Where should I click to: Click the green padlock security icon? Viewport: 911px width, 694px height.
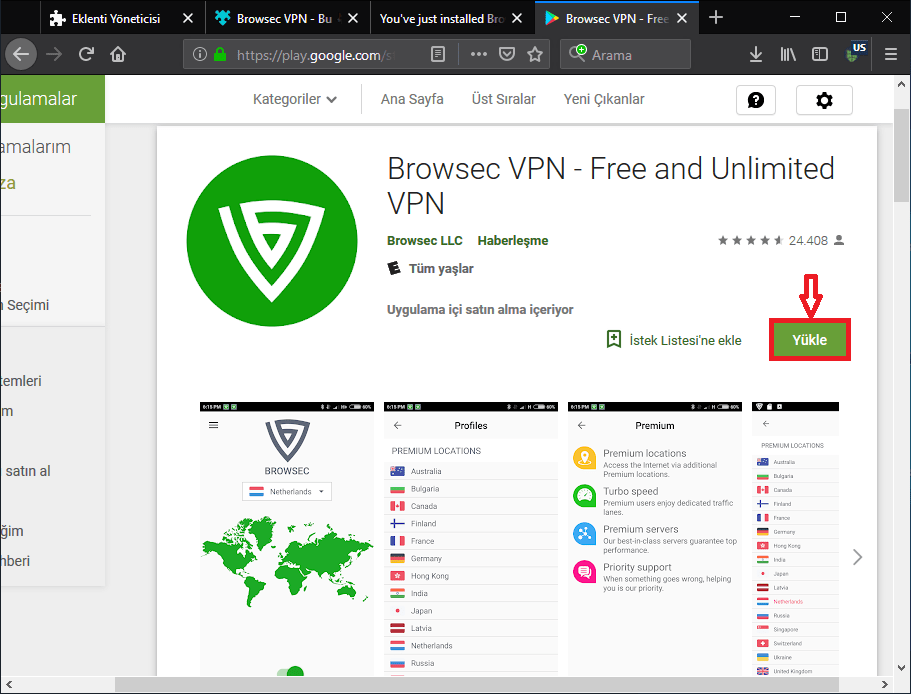coord(220,55)
